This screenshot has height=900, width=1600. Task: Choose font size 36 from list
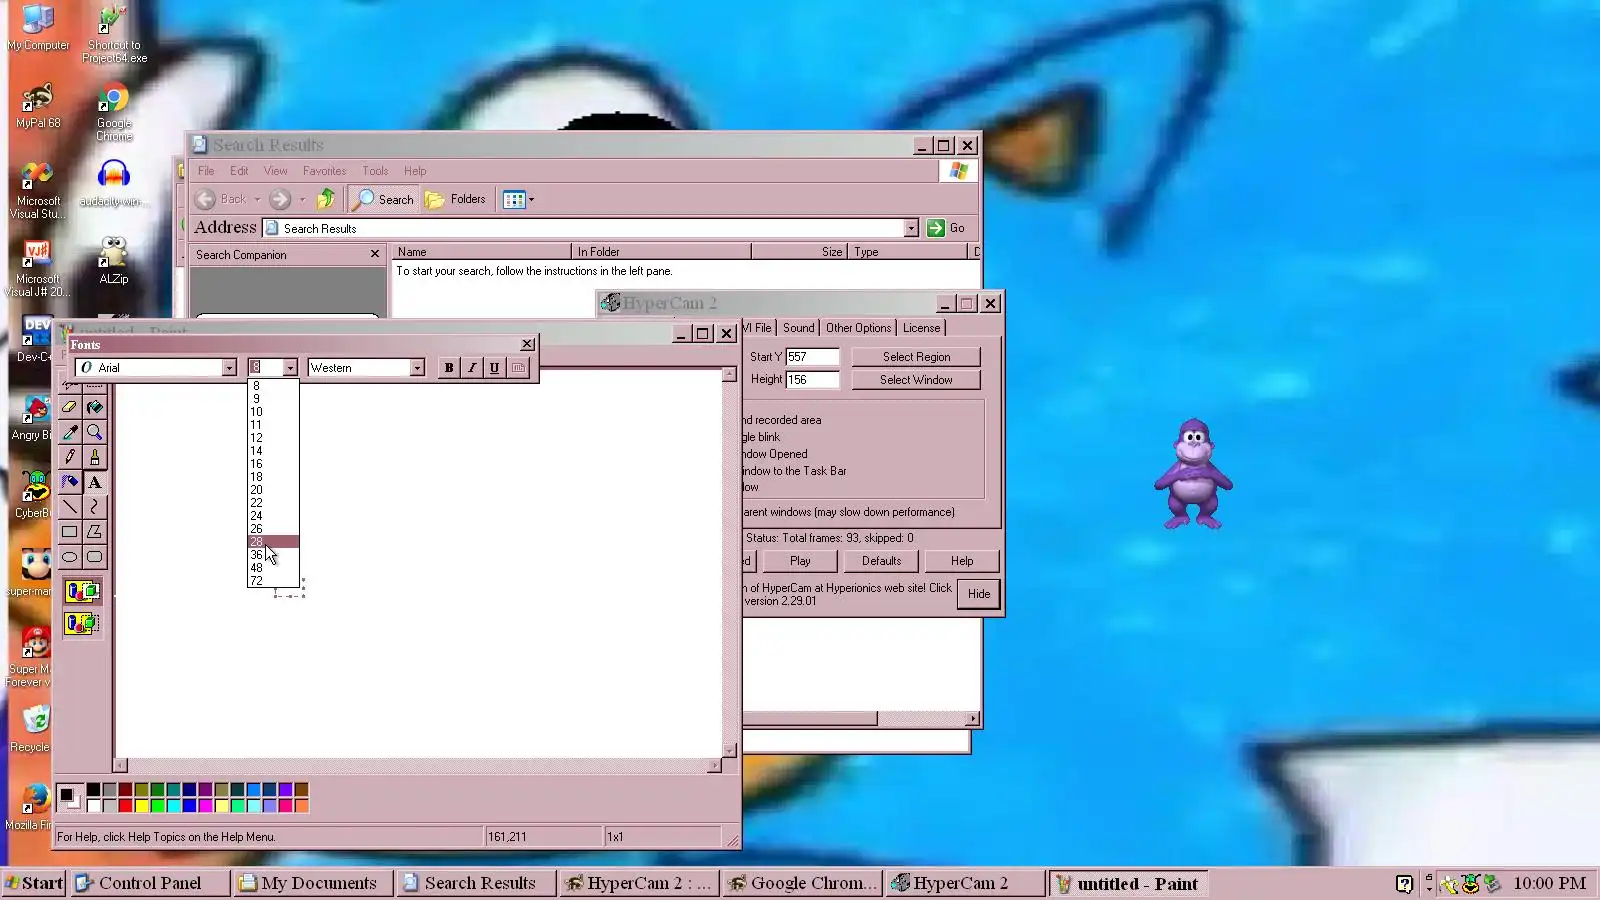[x=273, y=555]
